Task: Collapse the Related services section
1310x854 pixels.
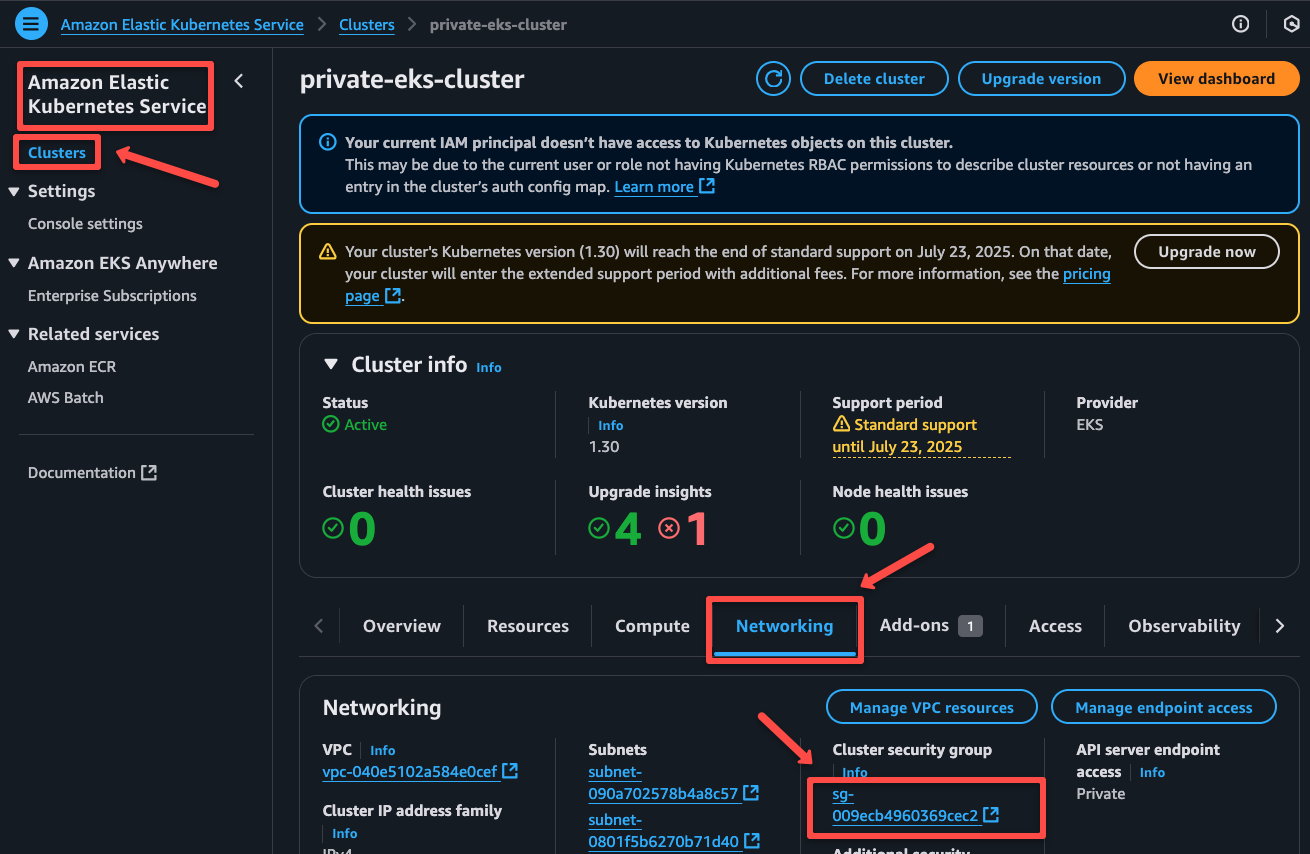Action: click(x=14, y=334)
